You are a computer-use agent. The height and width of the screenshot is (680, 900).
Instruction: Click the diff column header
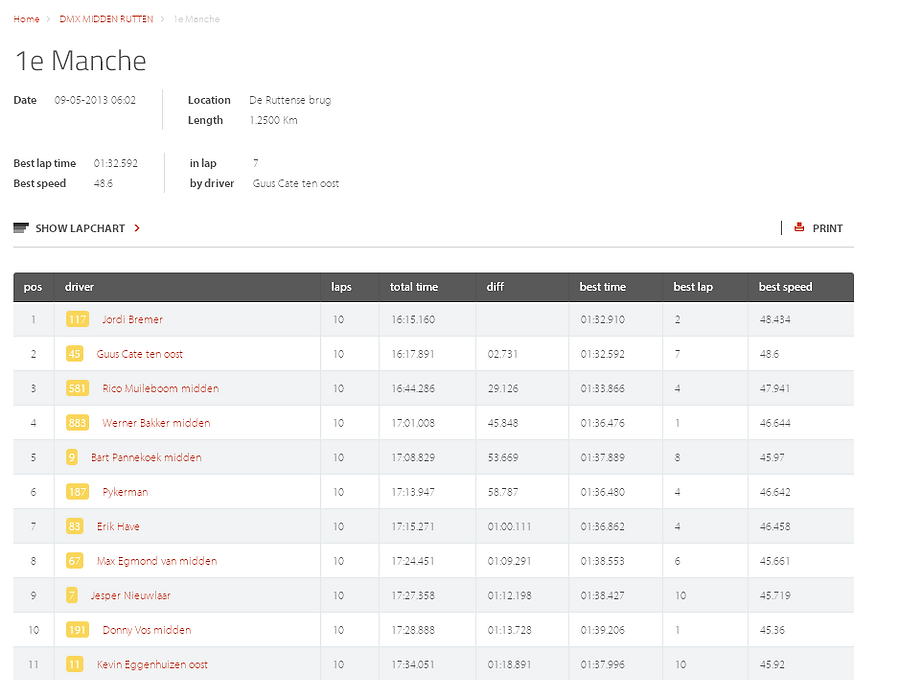[495, 287]
